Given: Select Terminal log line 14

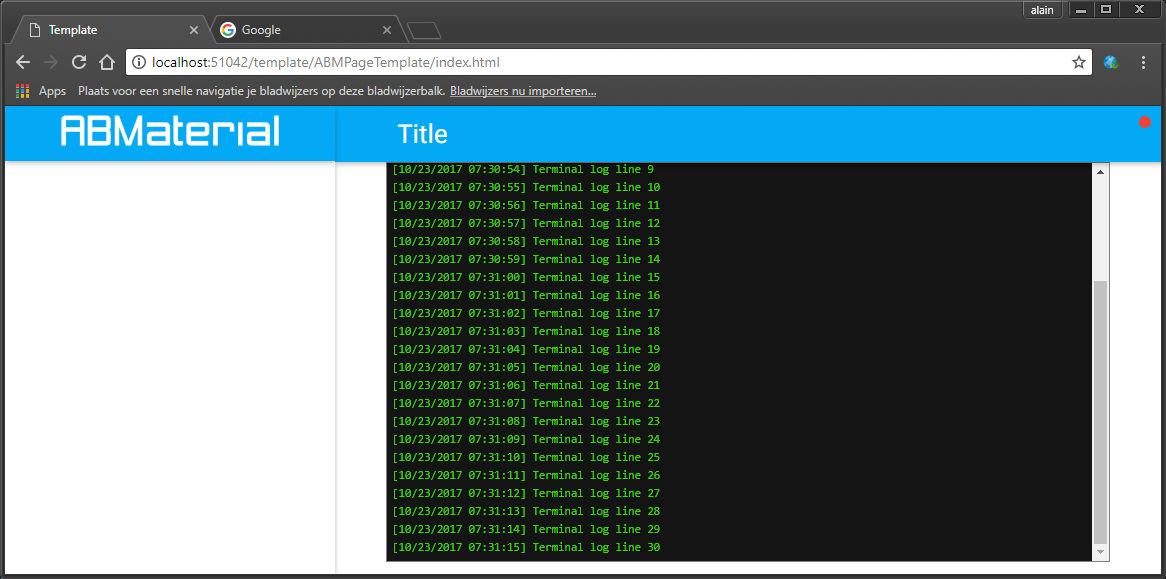Looking at the screenshot, I should click(526, 259).
